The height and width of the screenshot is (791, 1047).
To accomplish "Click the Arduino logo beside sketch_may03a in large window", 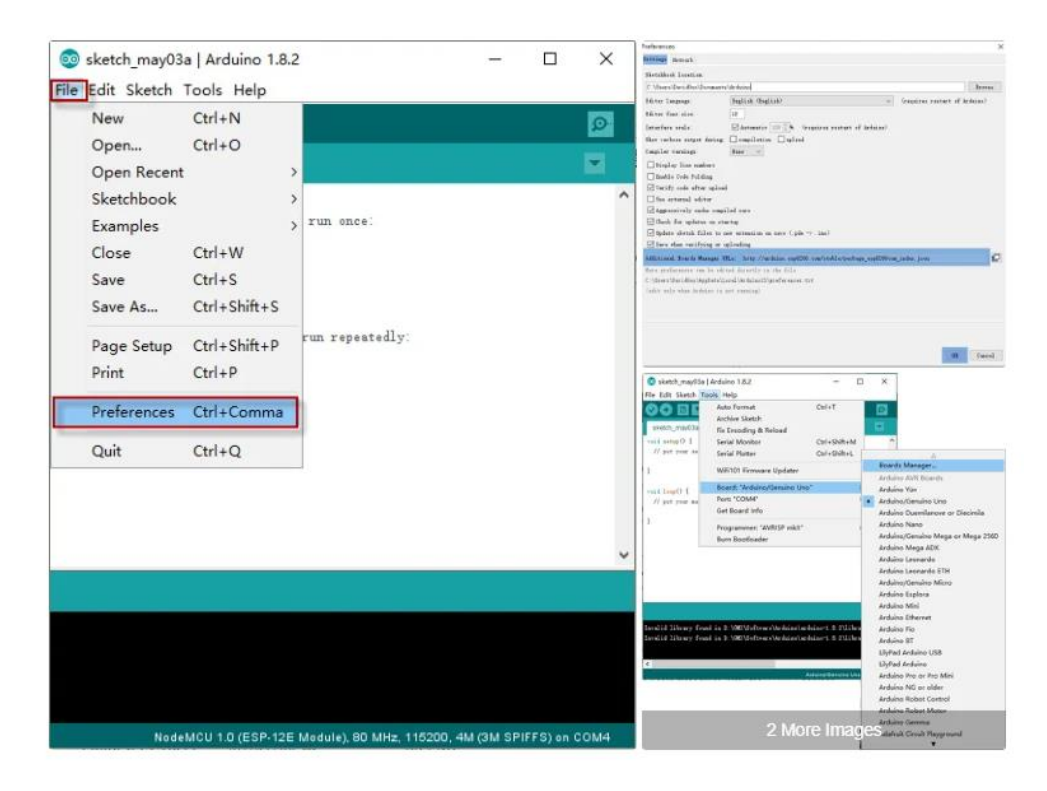I will [69, 60].
